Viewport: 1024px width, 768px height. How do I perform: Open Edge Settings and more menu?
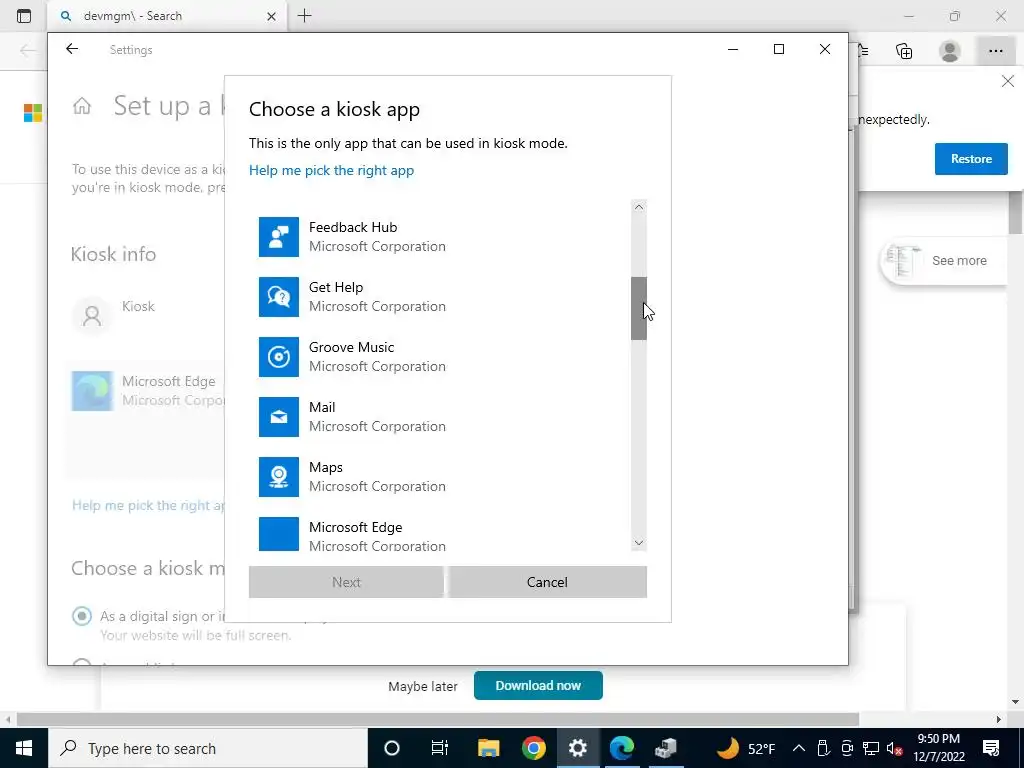pyautogui.click(x=995, y=51)
